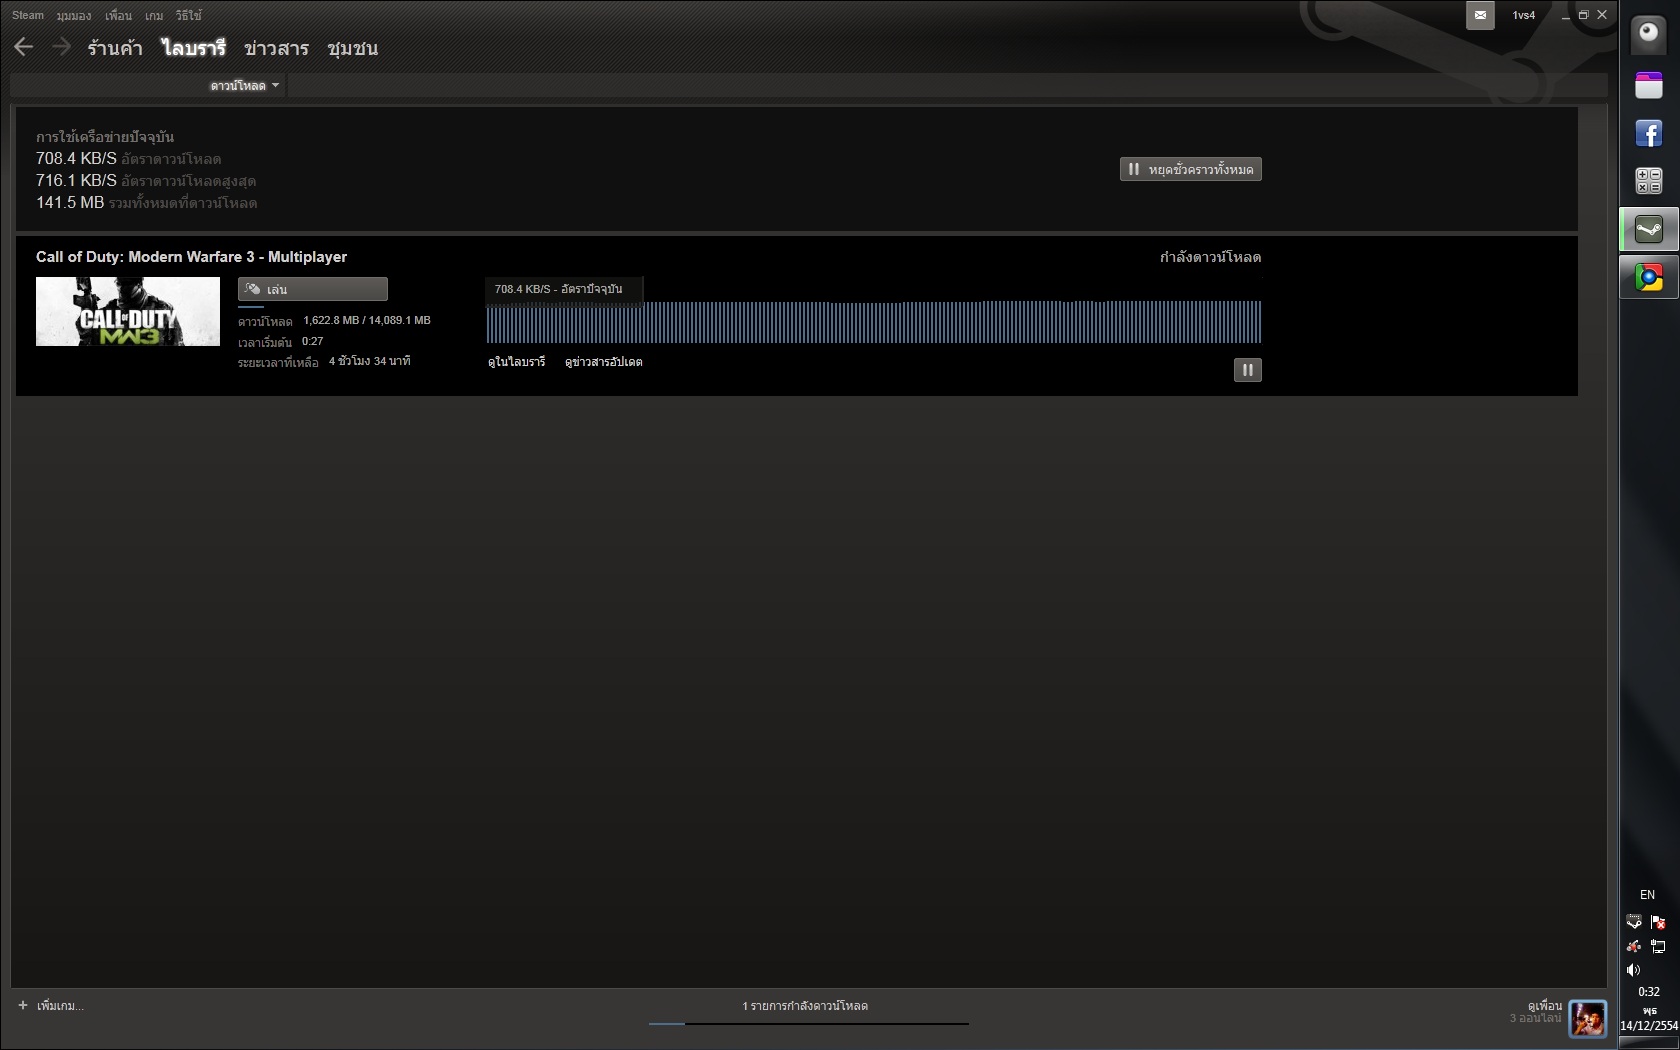Click the 1 รายการกำลังดาวน์โหลด status text
Image resolution: width=1680 pixels, height=1050 pixels.
[x=805, y=1006]
